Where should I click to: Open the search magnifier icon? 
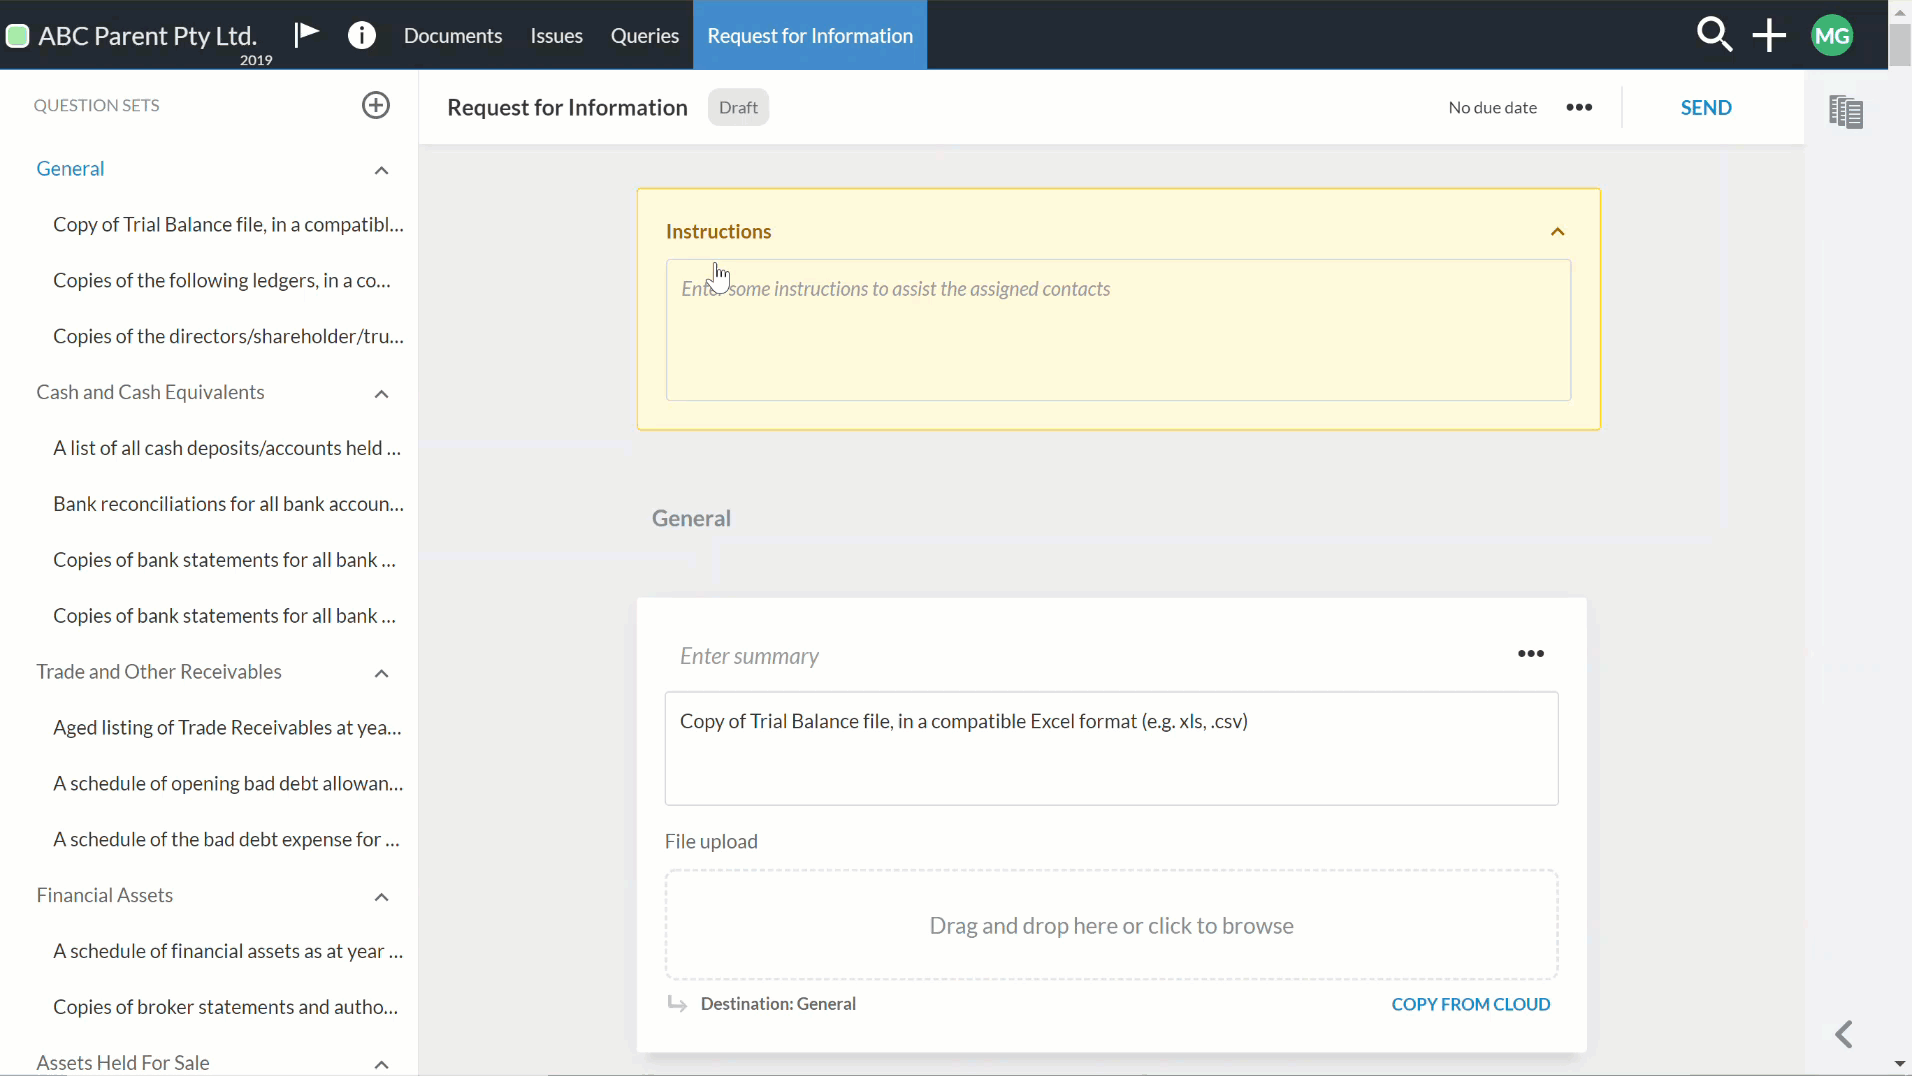pyautogui.click(x=1714, y=35)
